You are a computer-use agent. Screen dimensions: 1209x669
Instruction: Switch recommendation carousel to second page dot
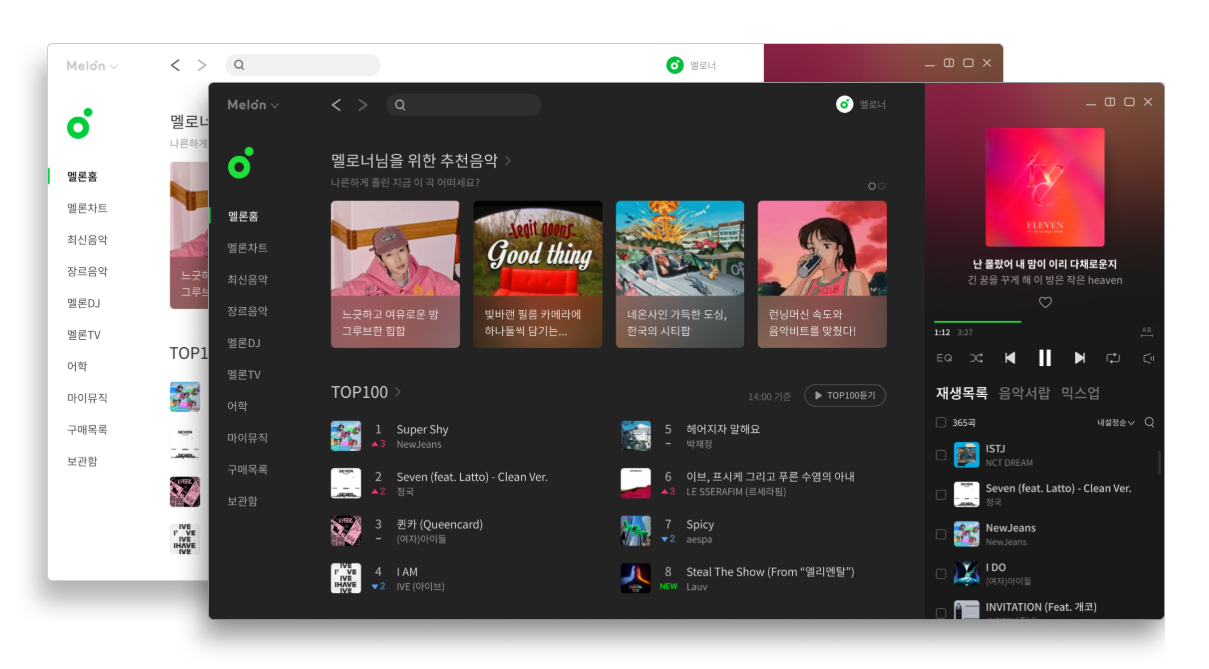click(881, 186)
